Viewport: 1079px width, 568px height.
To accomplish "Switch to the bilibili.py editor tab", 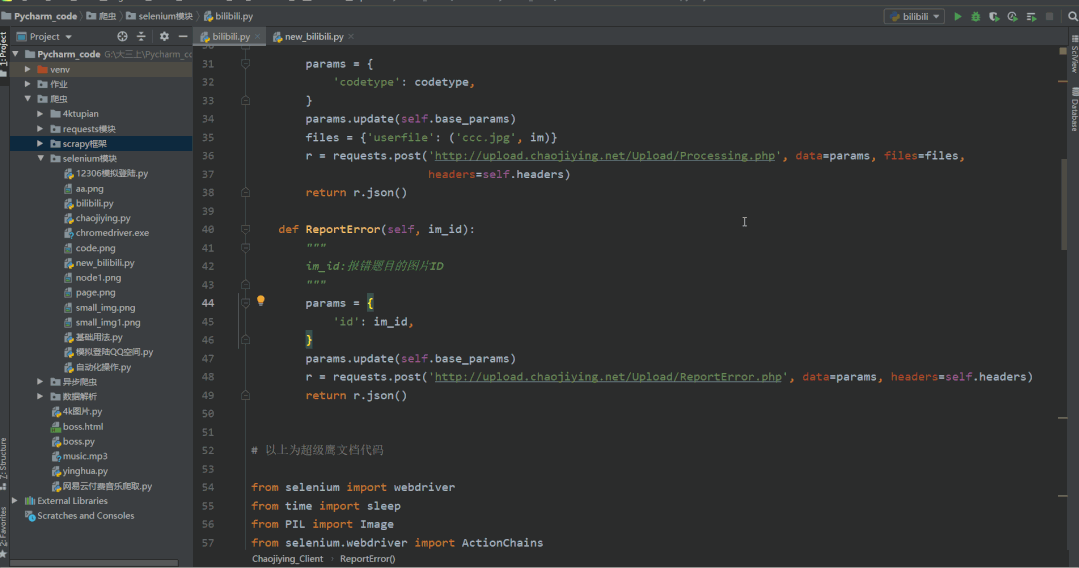I will pyautogui.click(x=231, y=36).
